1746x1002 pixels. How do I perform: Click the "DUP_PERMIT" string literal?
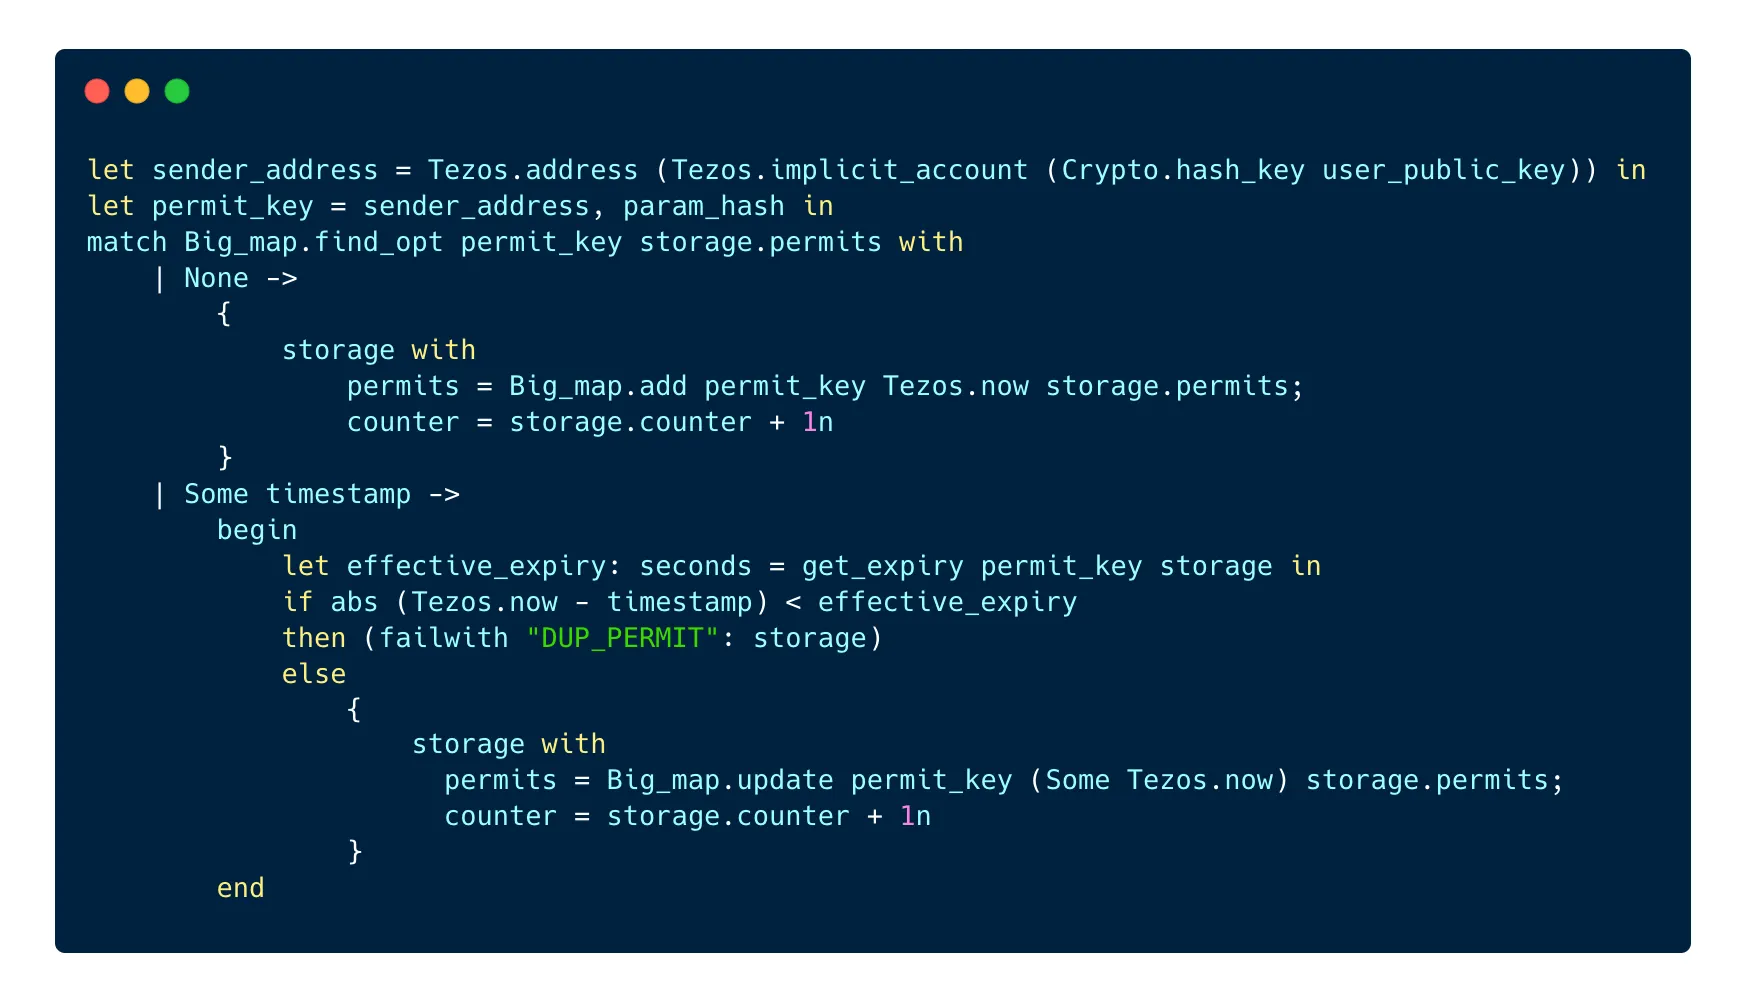622,638
